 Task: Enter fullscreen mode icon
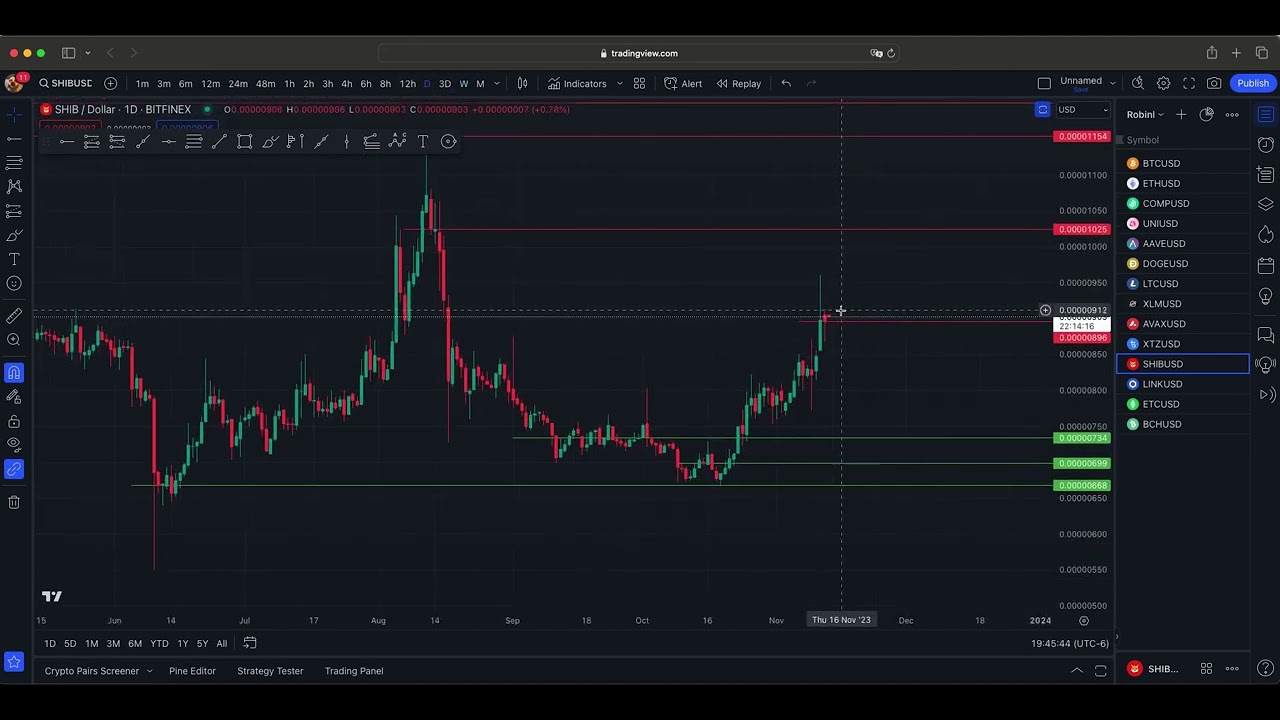1189,84
